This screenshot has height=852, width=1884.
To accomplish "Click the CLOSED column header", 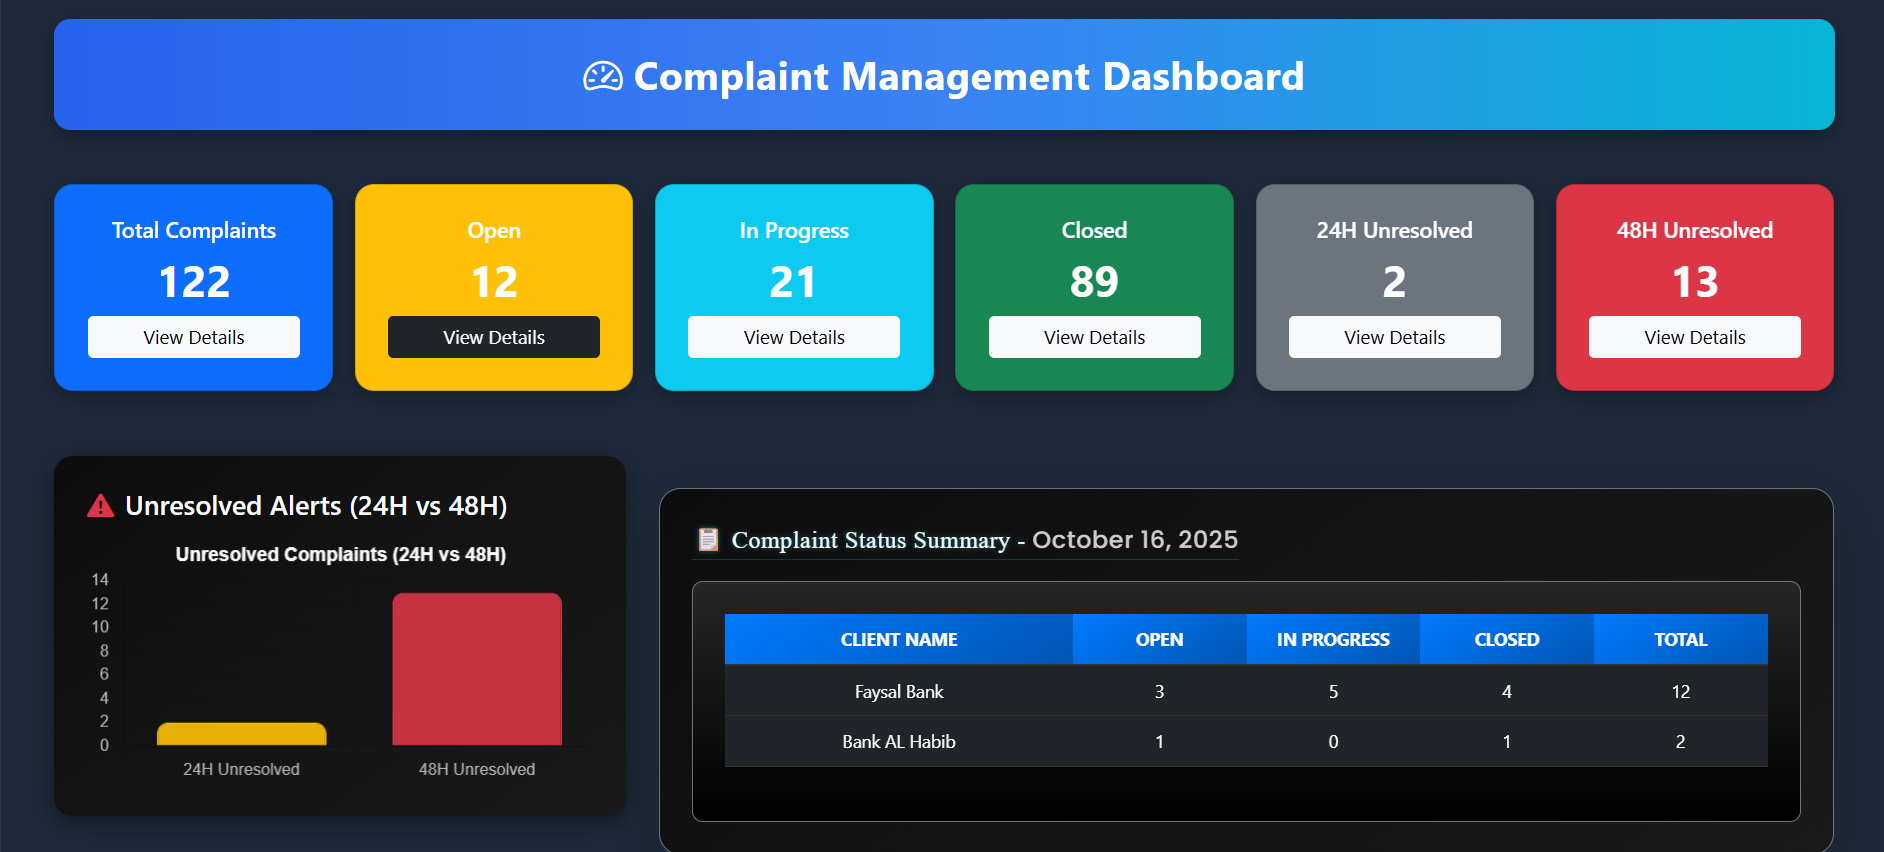I will click(x=1507, y=639).
